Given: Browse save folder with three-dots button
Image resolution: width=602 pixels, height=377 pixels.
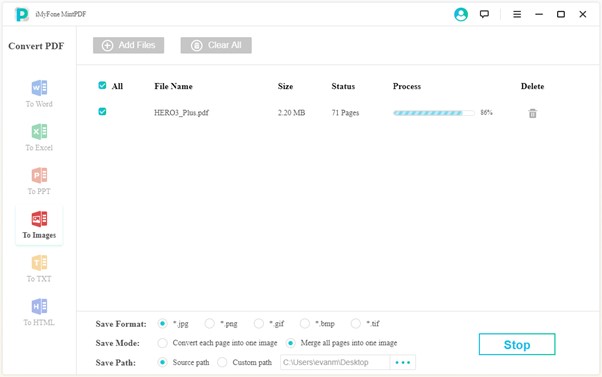Looking at the screenshot, I should tap(403, 362).
